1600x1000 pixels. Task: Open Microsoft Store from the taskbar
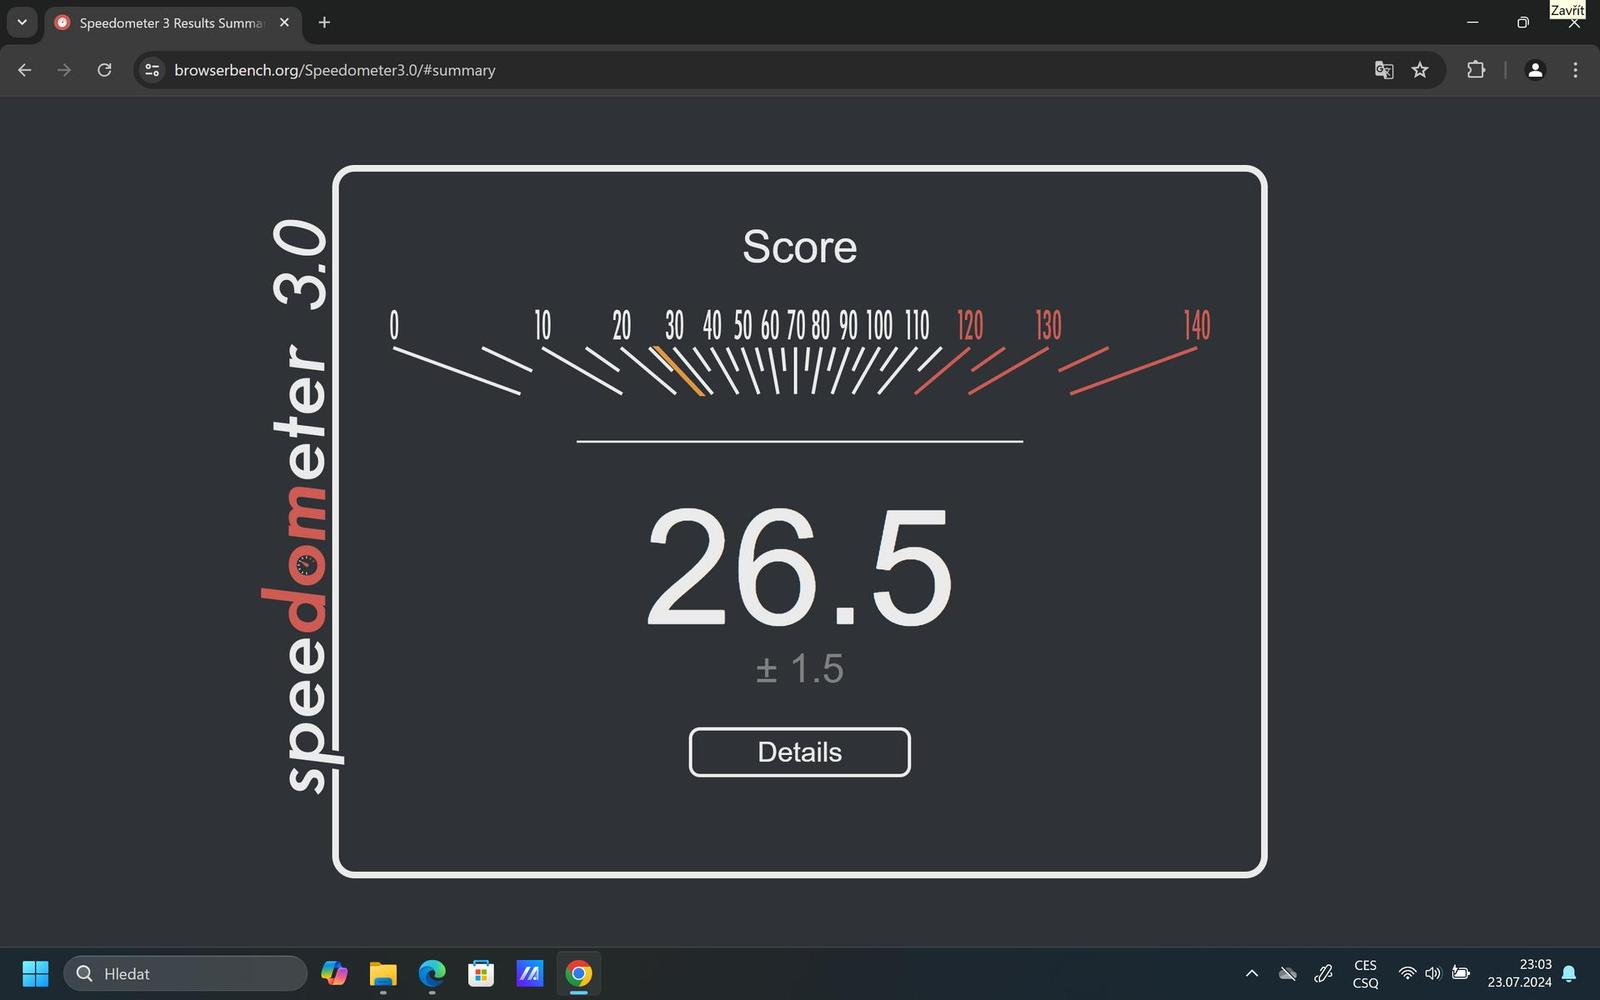coord(481,973)
